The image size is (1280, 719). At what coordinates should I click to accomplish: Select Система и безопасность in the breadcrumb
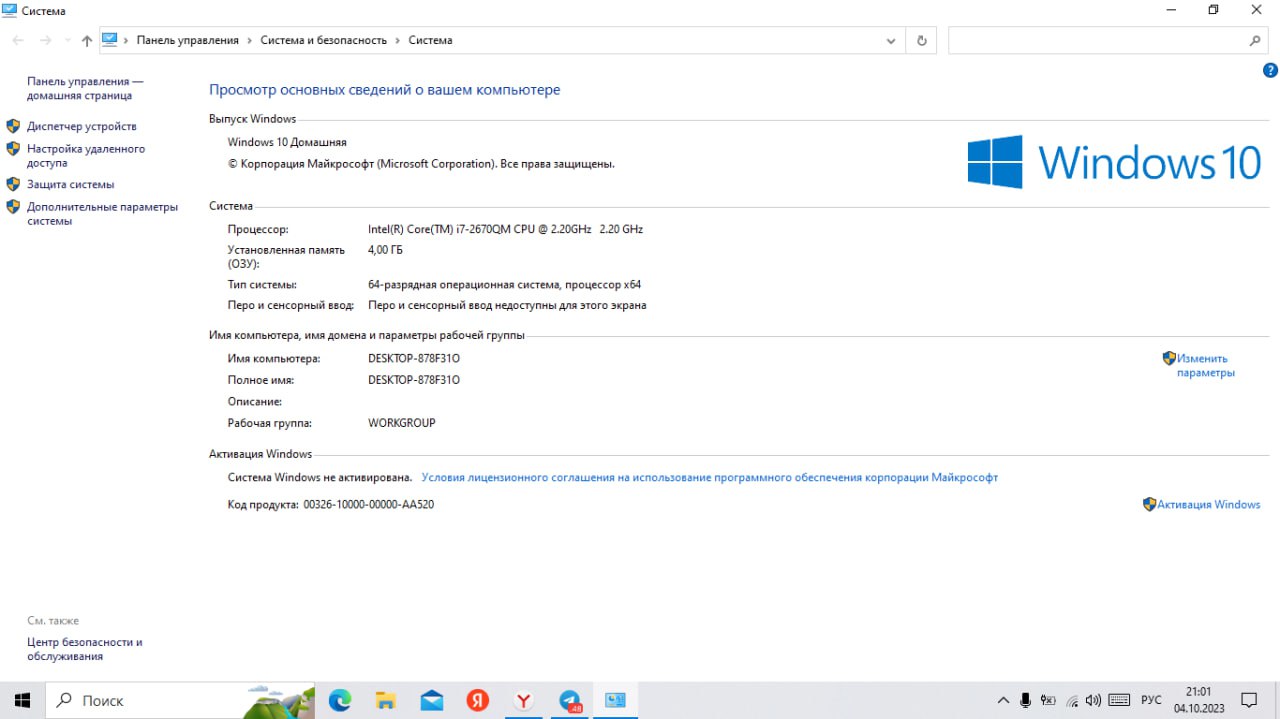[323, 40]
